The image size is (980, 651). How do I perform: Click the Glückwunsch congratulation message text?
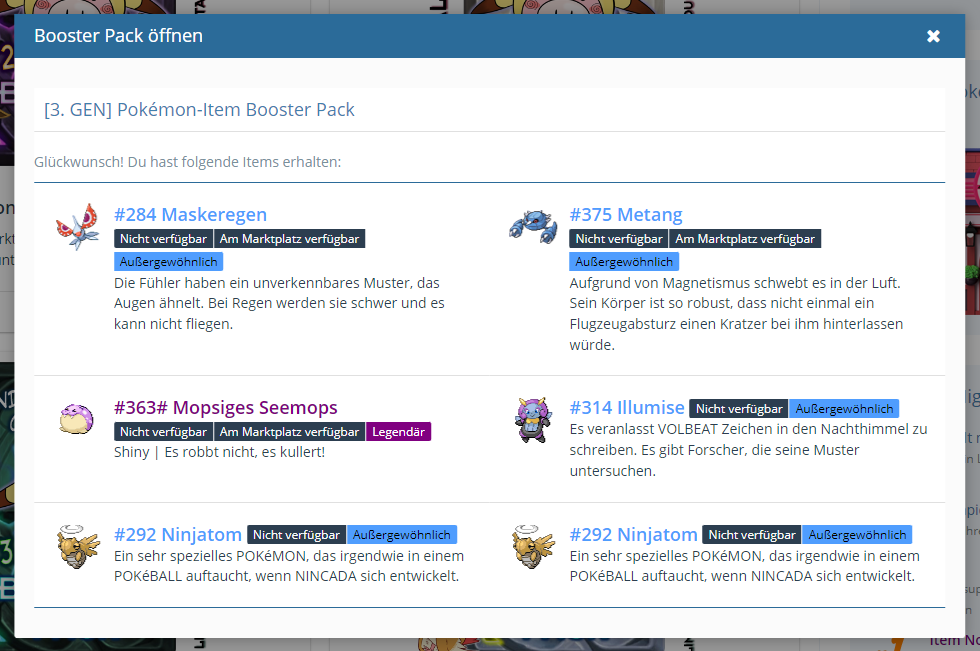[x=187, y=161]
